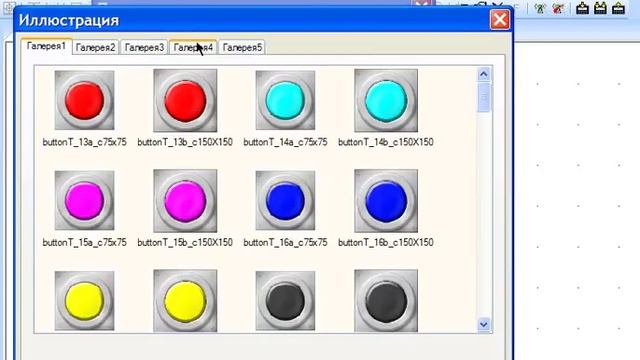Image resolution: width=640 pixels, height=360 pixels.
Task: Click the upload-from-device icon with up arrow
Action: (x=619, y=8)
